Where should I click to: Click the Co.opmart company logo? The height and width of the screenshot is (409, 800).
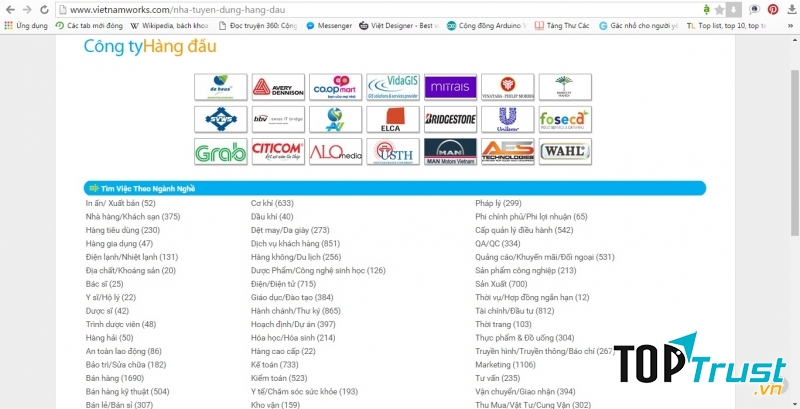click(335, 87)
